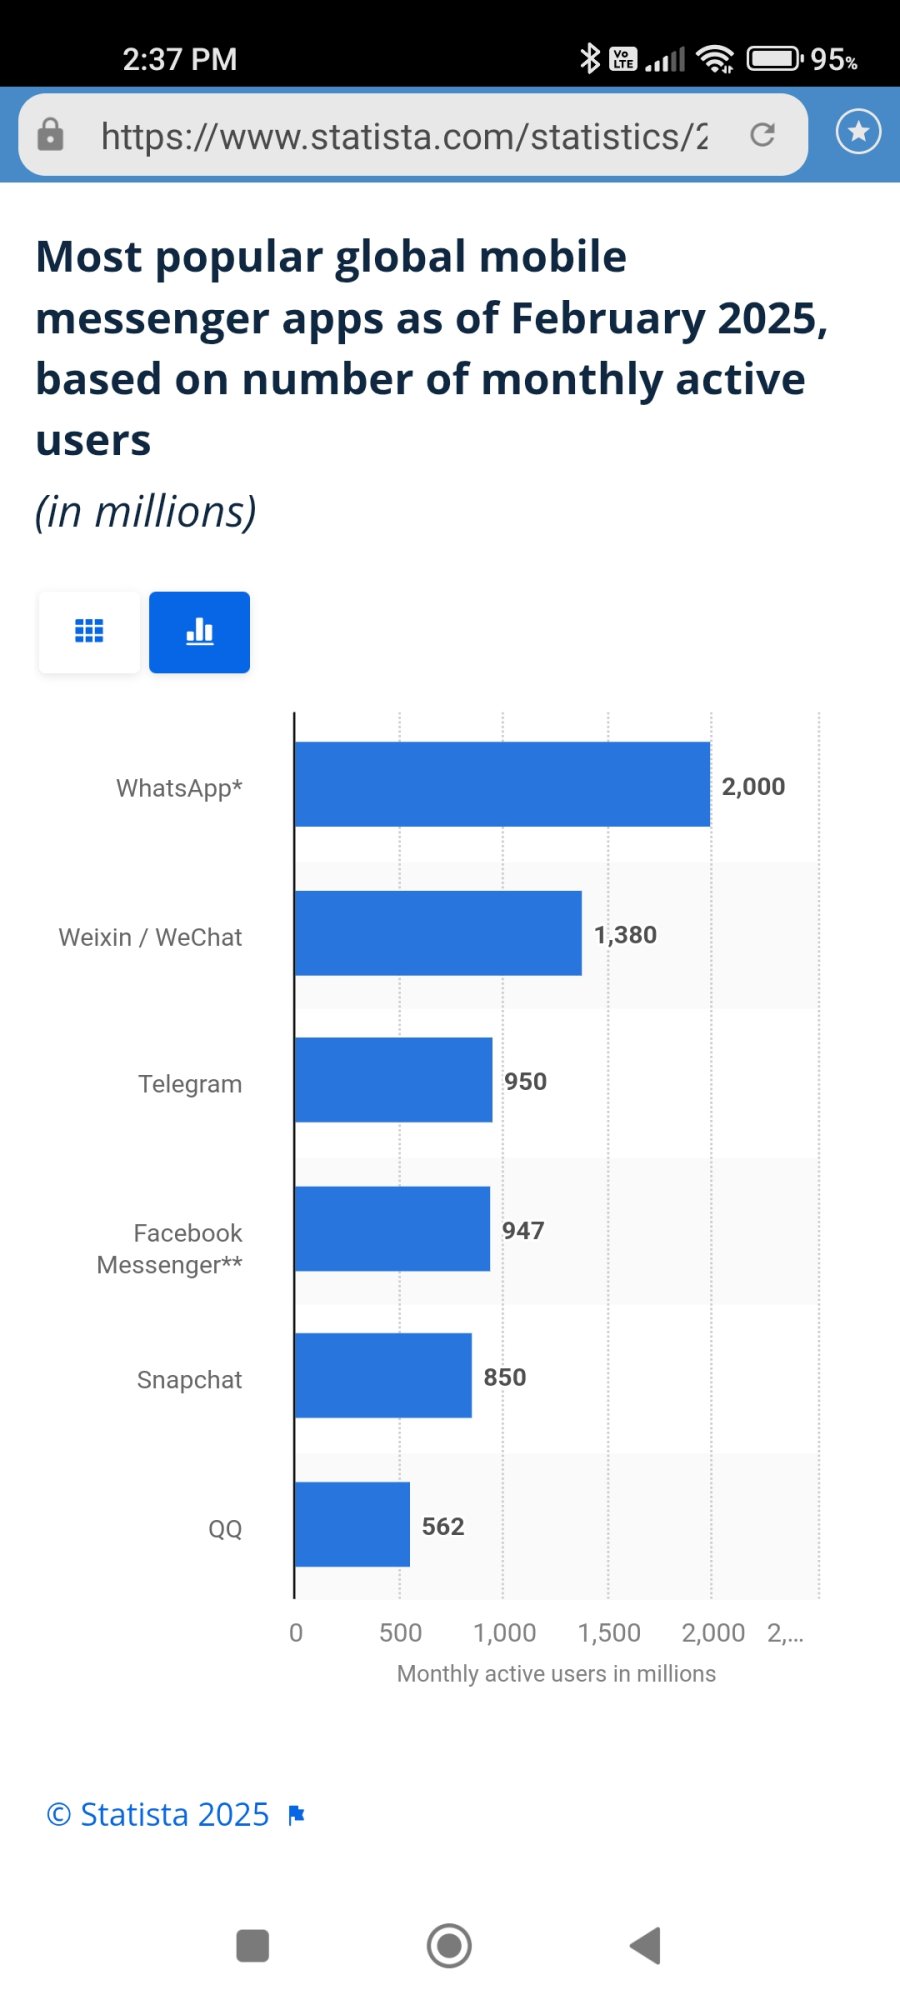
Task: Tap the chart title heading text
Action: pos(432,348)
